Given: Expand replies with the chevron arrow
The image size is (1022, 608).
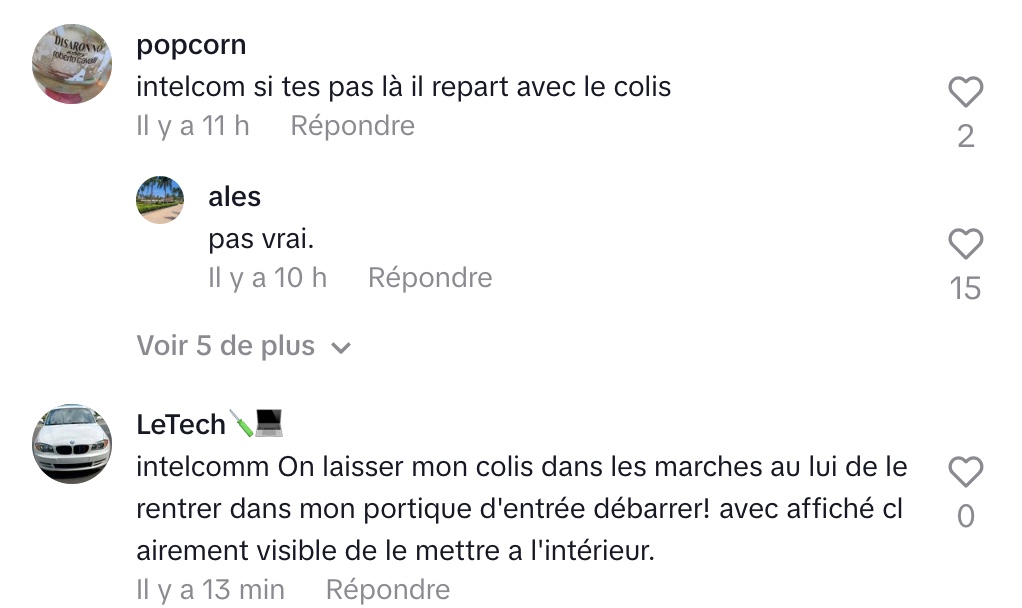Looking at the screenshot, I should tap(341, 348).
